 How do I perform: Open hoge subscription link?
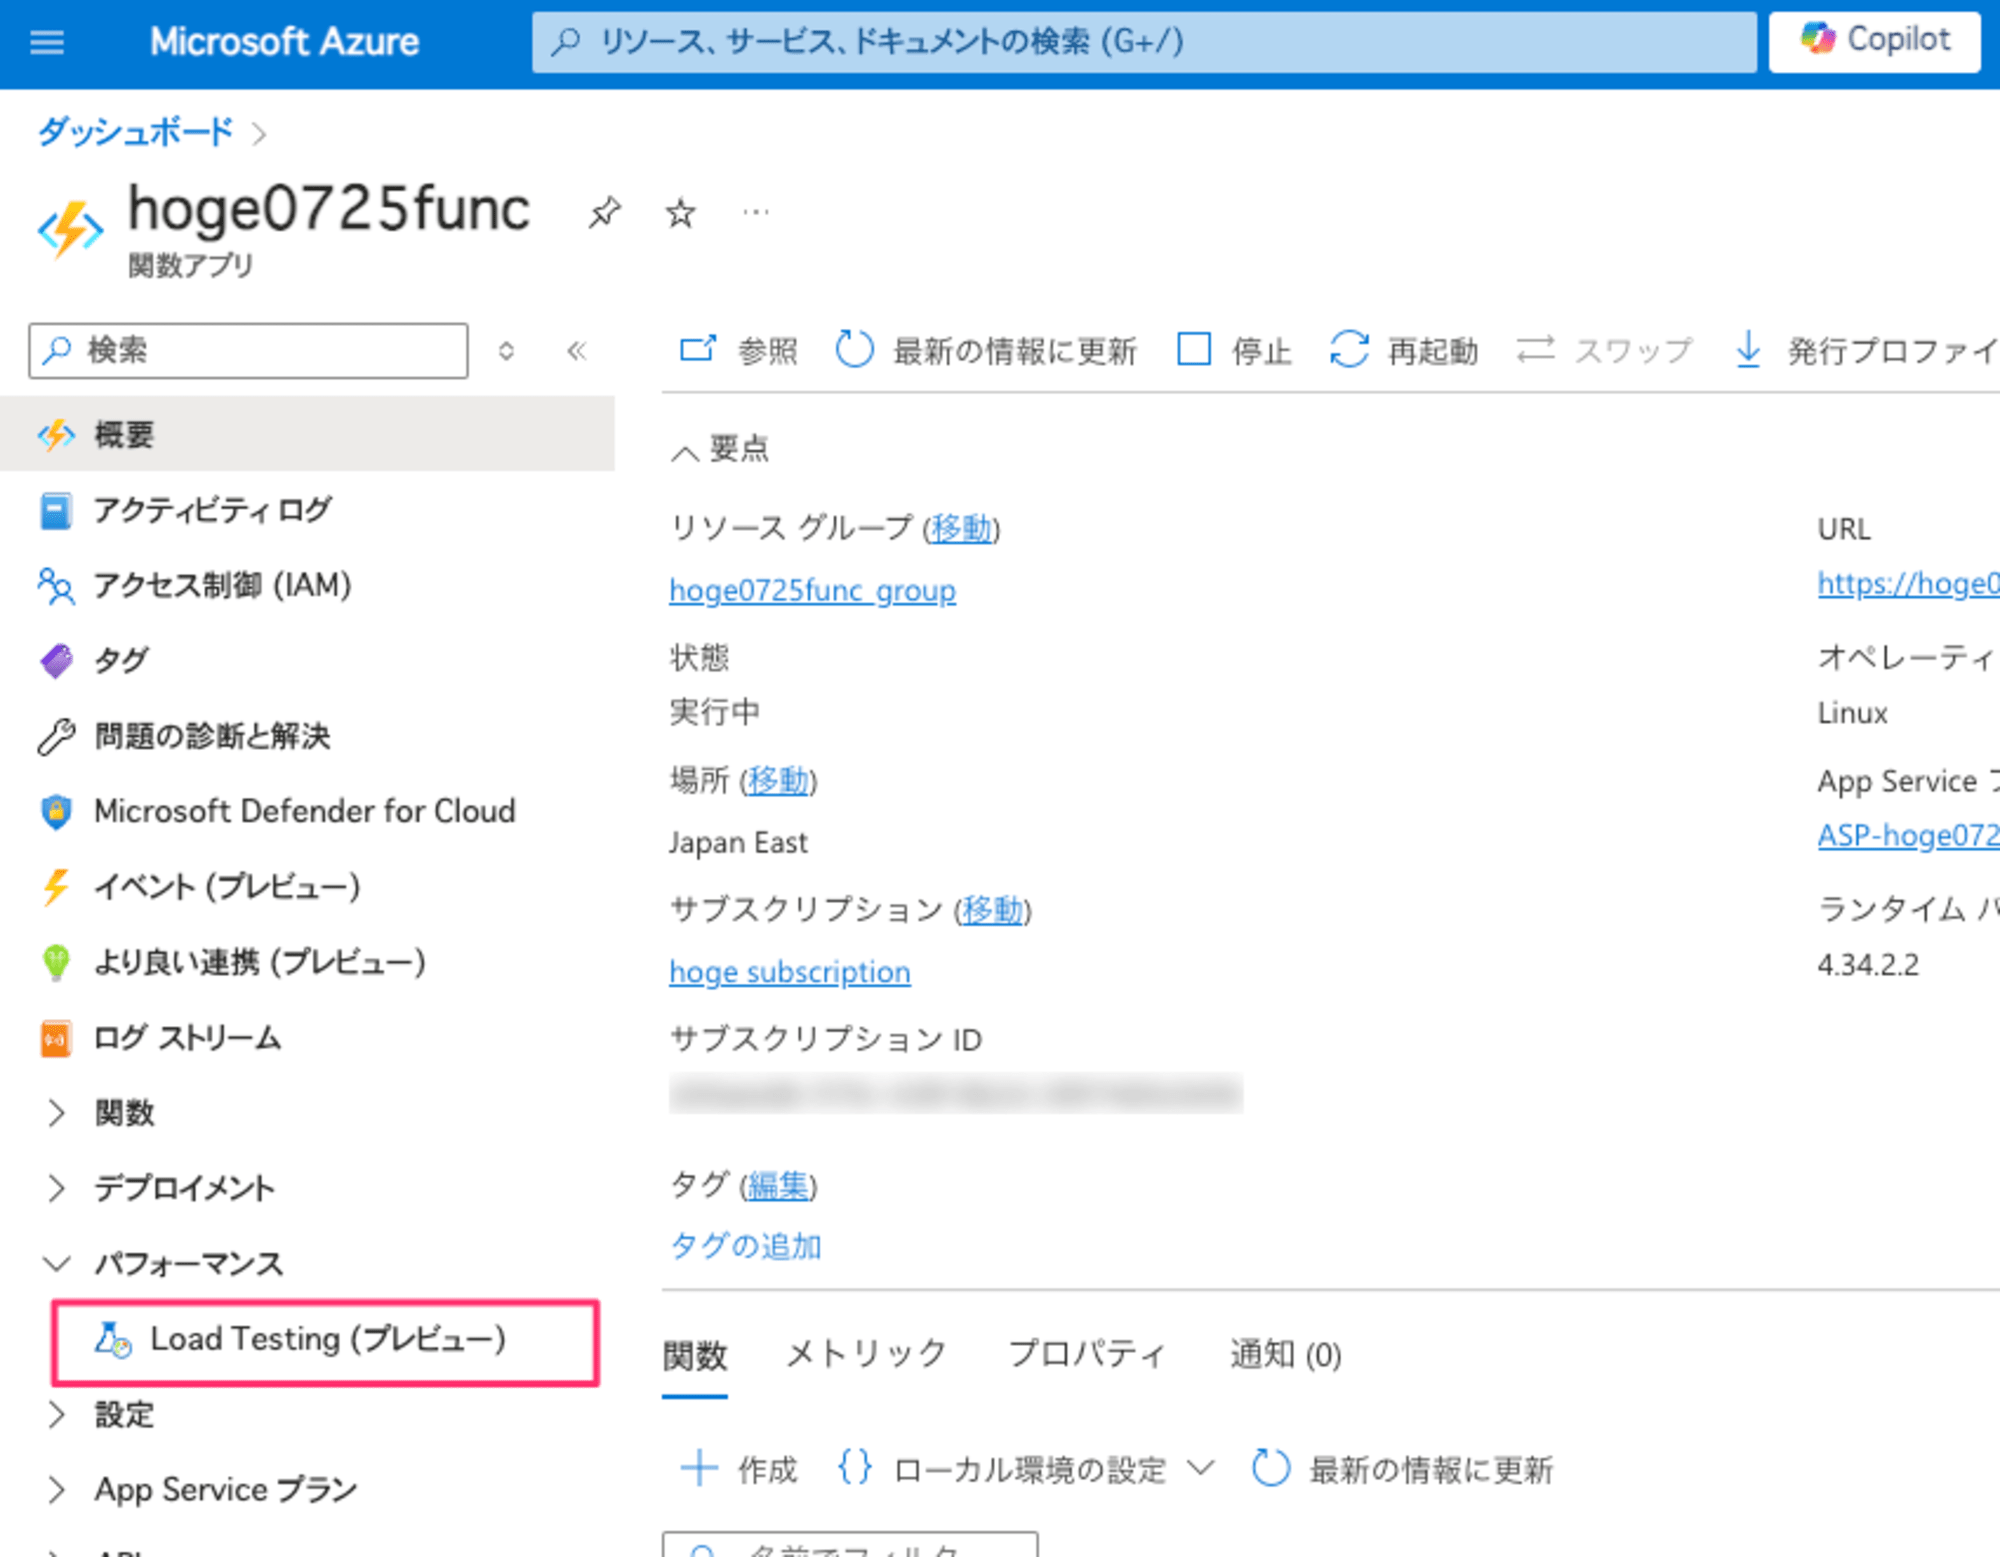[x=790, y=971]
